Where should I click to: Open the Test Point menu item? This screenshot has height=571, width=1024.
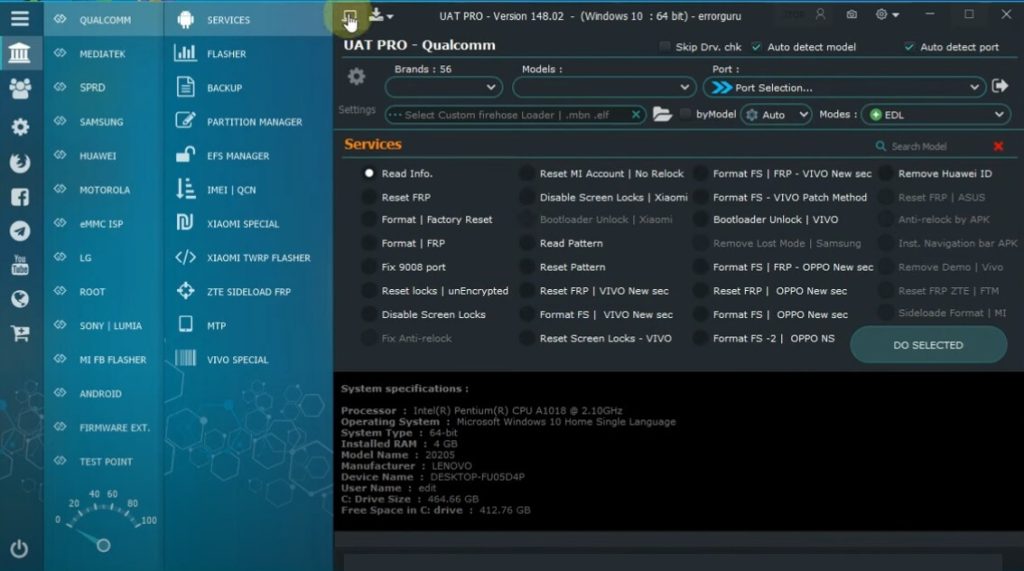[103, 461]
